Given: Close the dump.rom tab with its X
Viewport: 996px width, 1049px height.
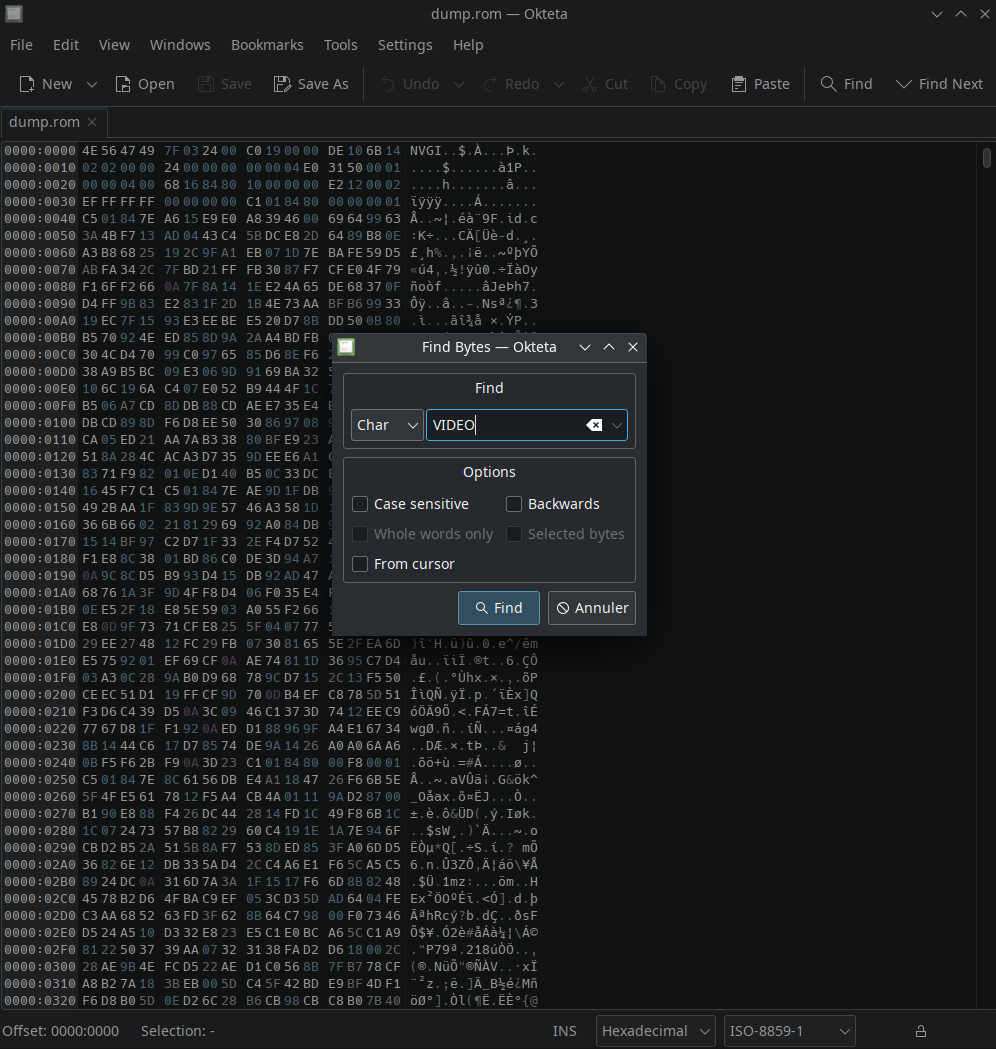Looking at the screenshot, I should 92,122.
